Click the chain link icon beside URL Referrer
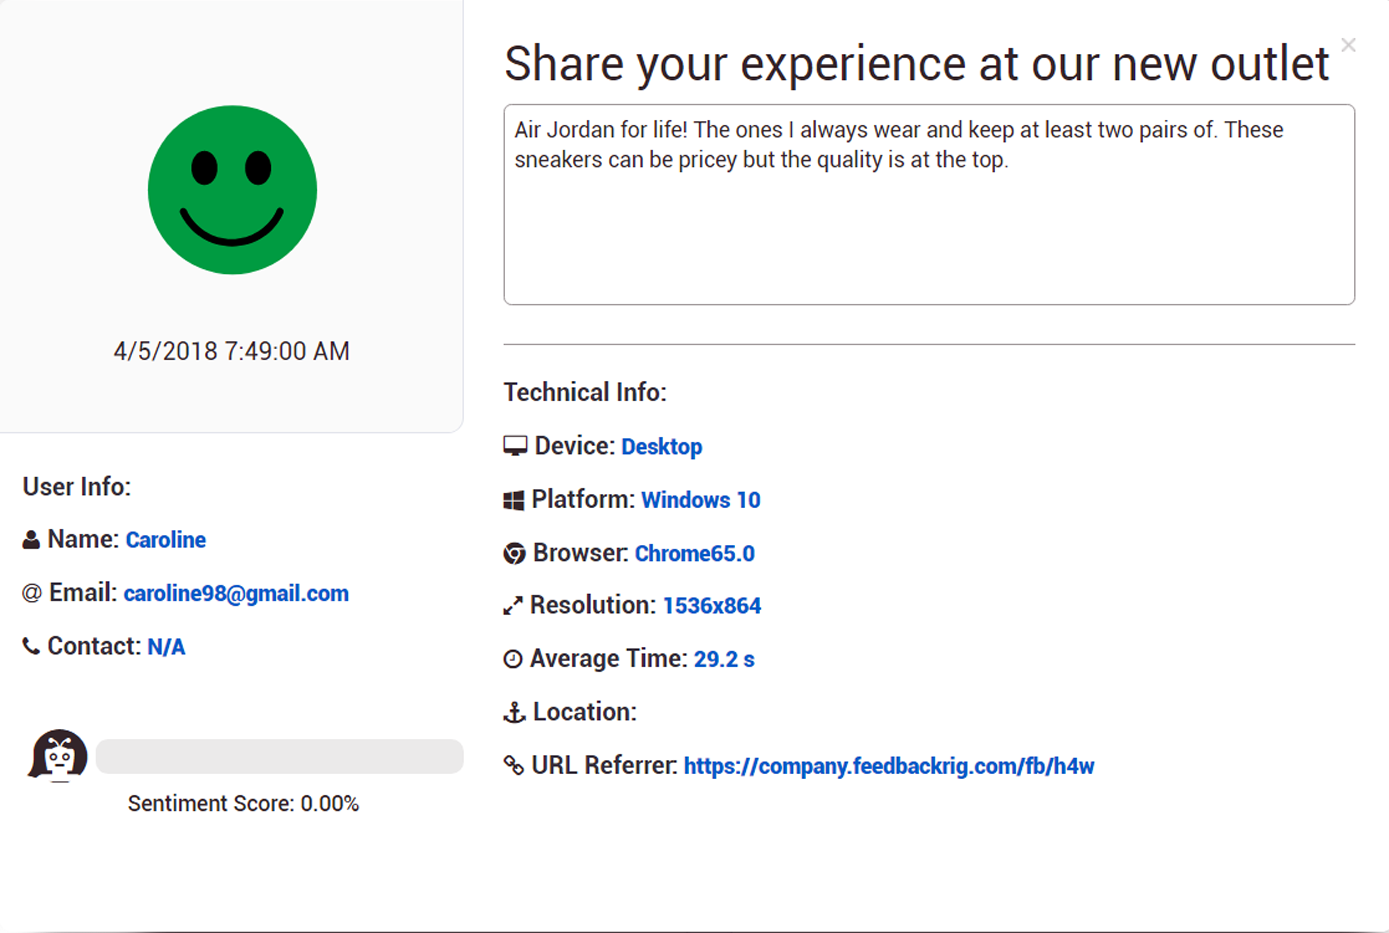This screenshot has width=1389, height=933. 514,765
